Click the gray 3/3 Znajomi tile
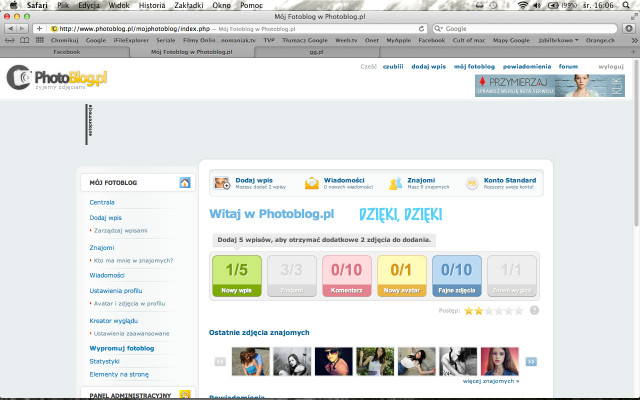640x400 pixels. [292, 276]
